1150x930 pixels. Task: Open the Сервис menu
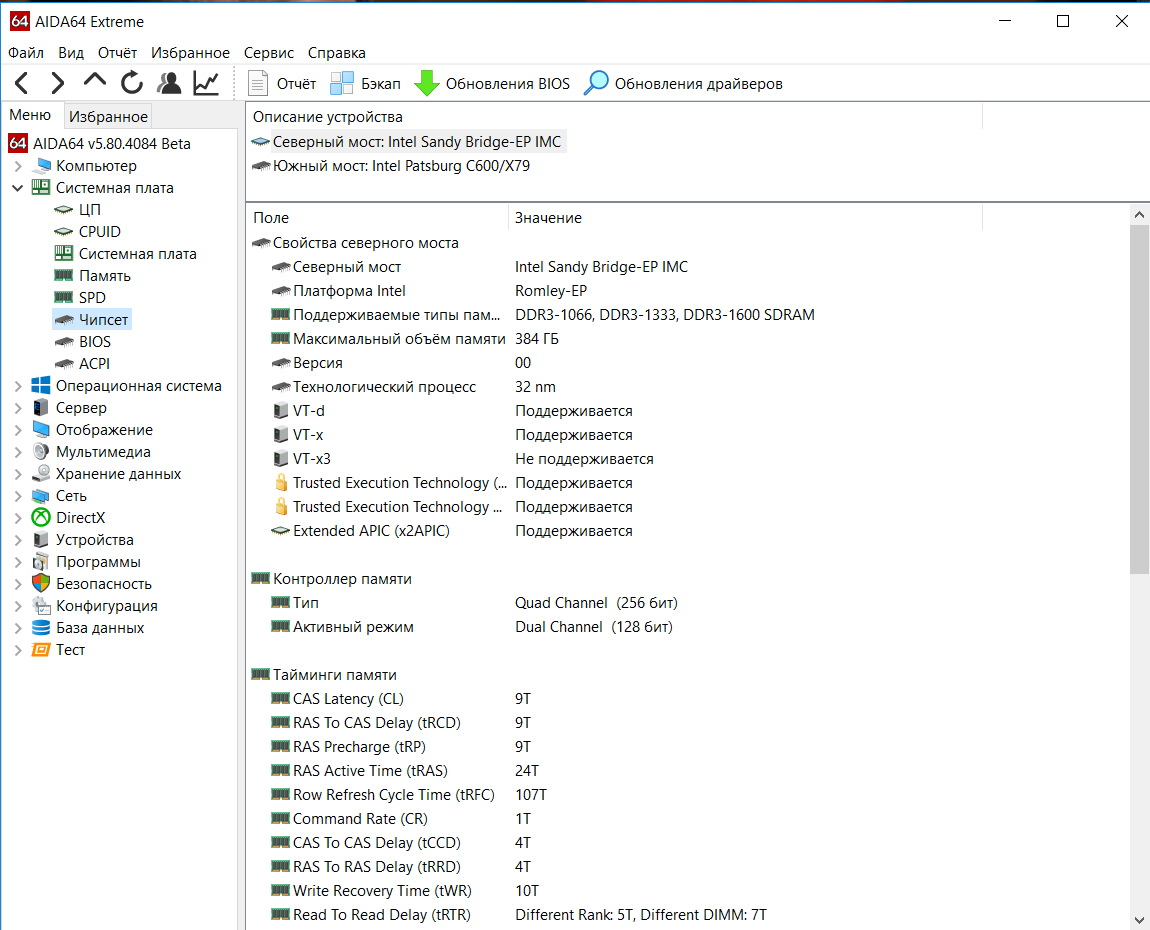pyautogui.click(x=269, y=53)
